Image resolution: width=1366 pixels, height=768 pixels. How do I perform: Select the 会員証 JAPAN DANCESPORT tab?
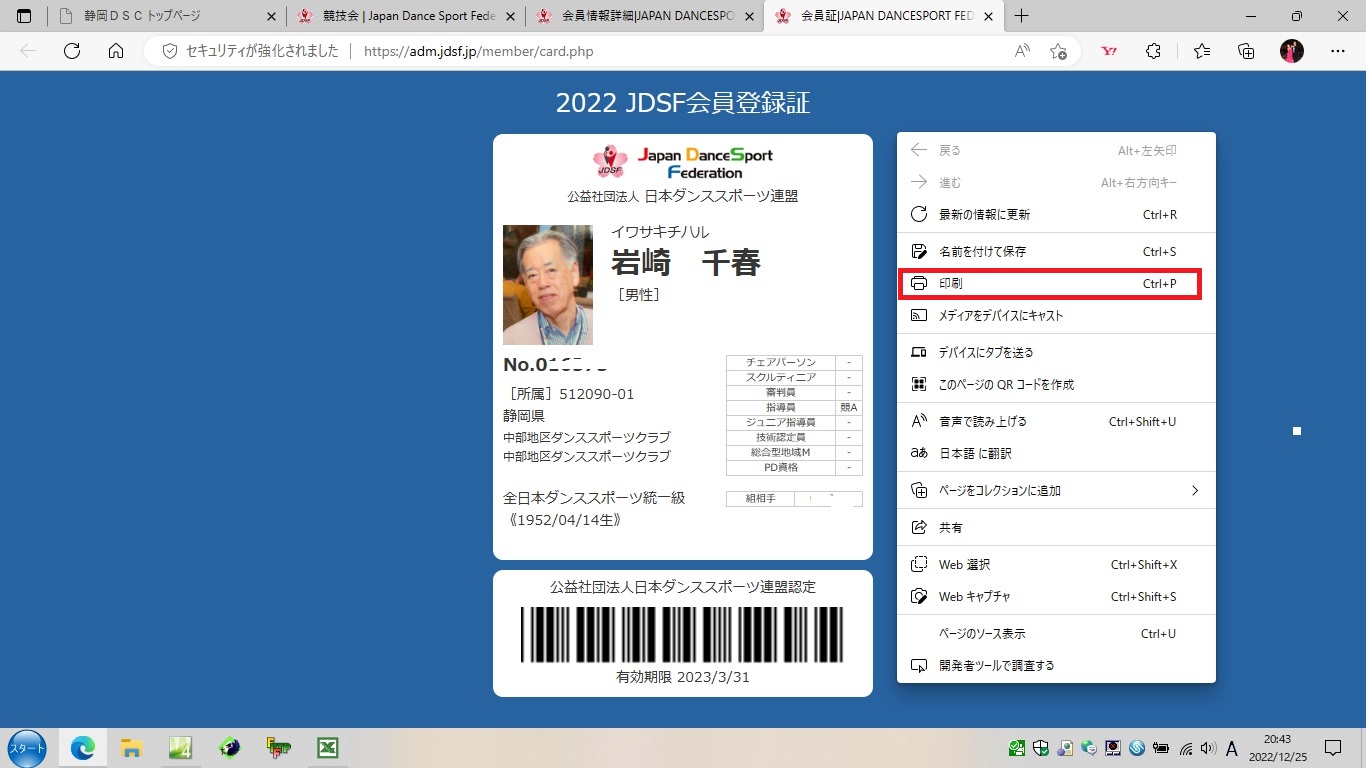[883, 16]
